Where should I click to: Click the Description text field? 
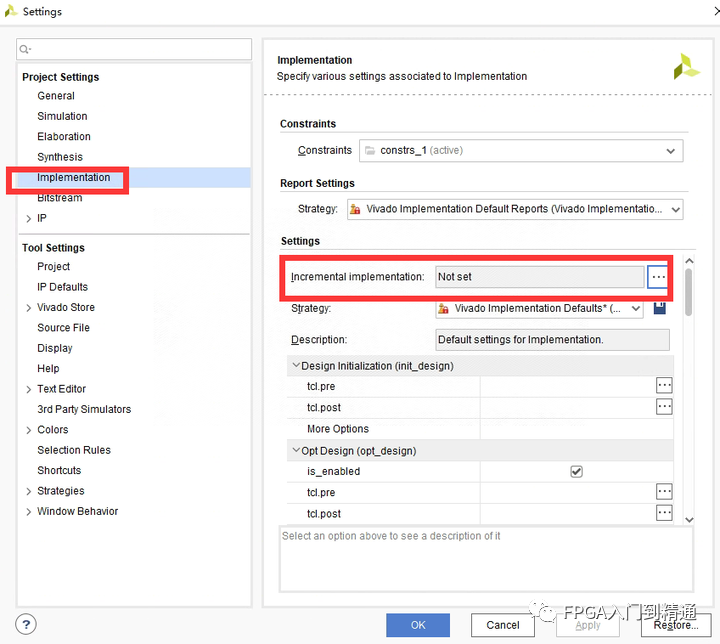(x=552, y=340)
